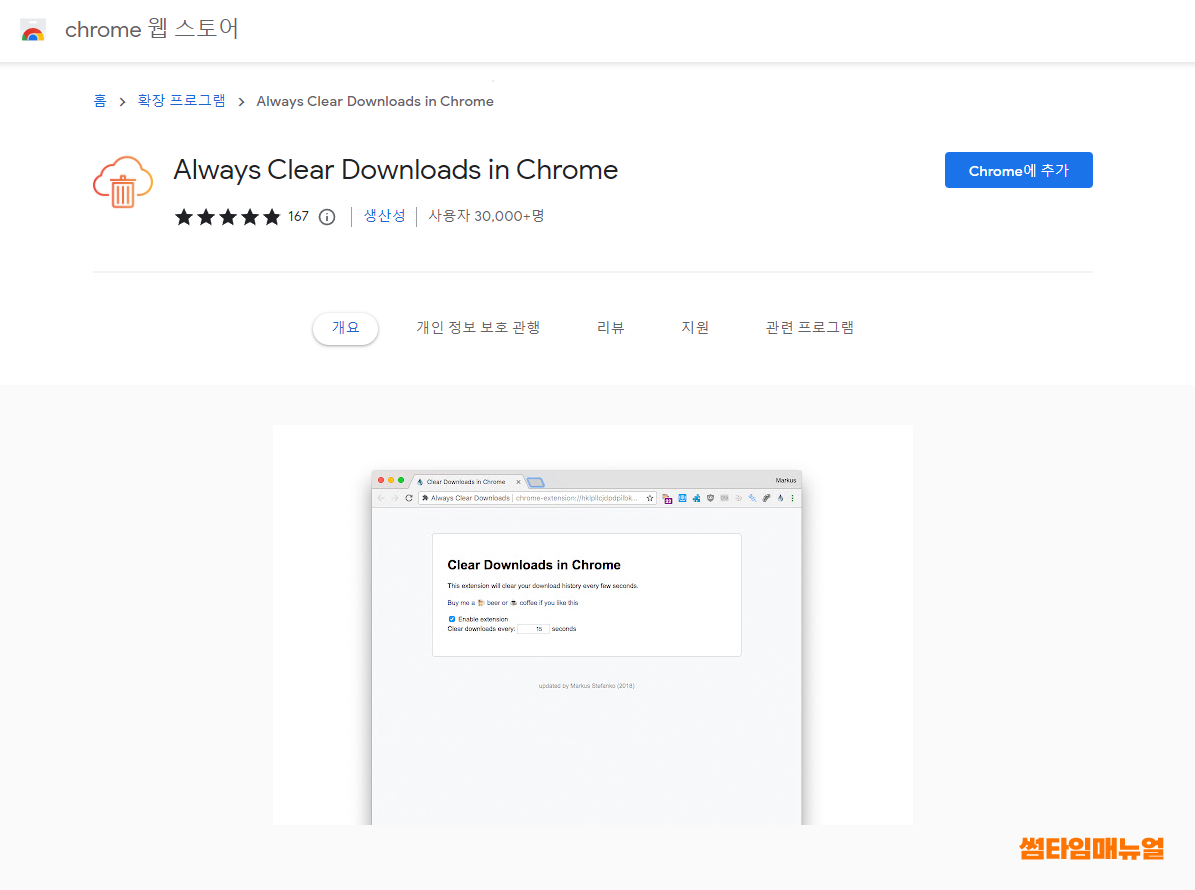
Task: Open 확장 프로그램 breadcrumb link
Action: pos(181,101)
